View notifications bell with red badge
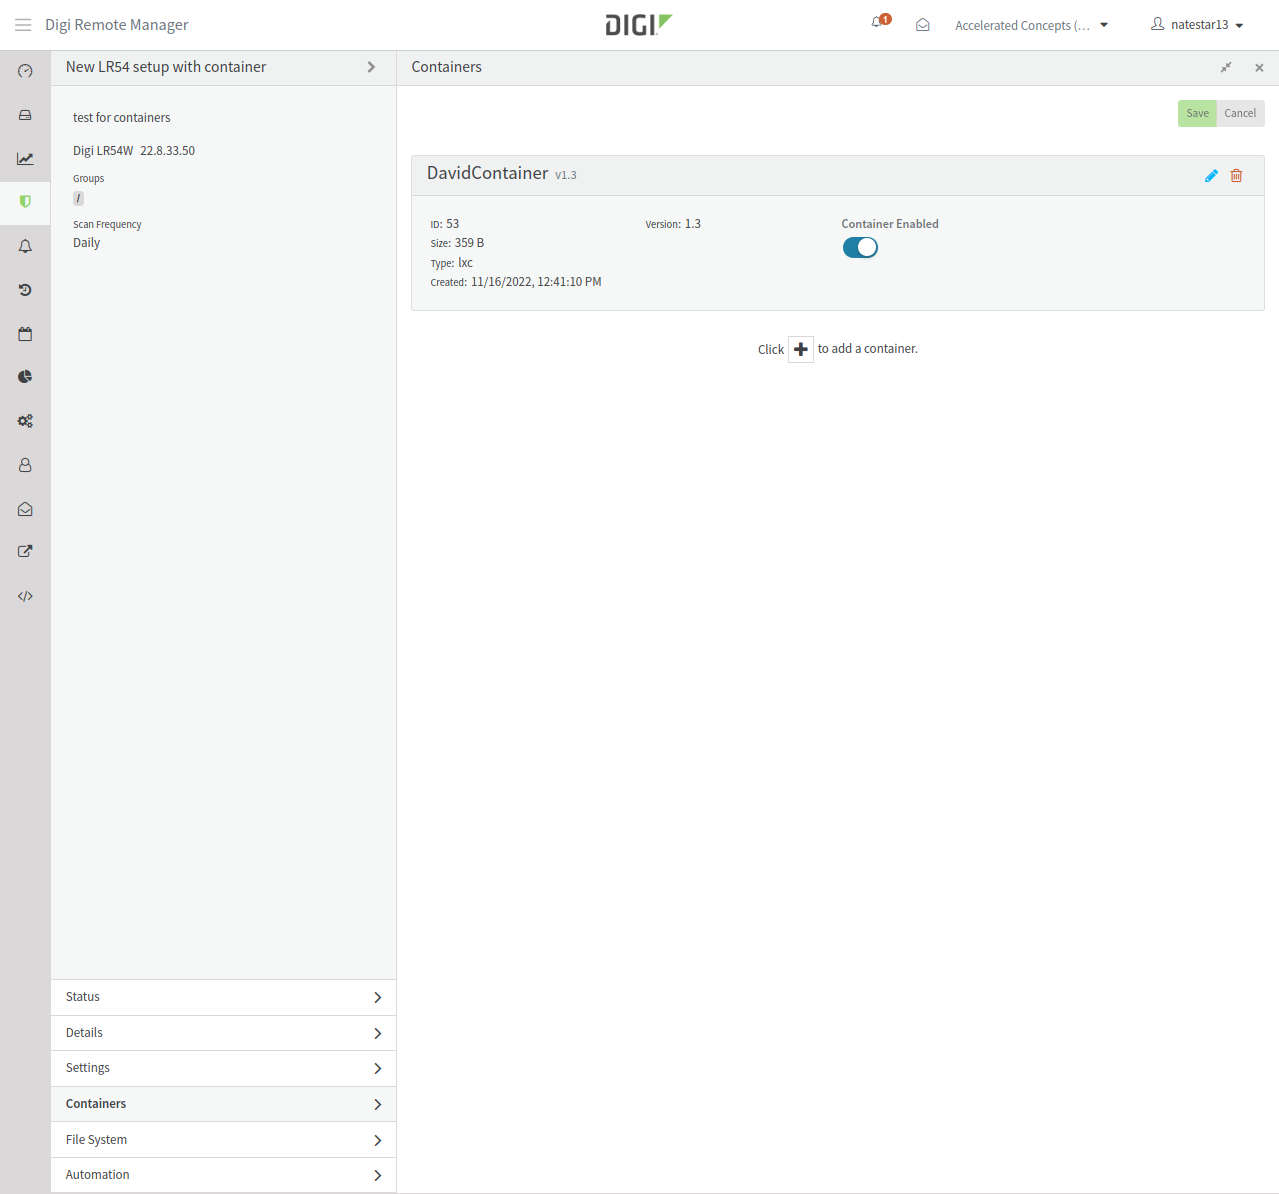1279x1194 pixels. (880, 22)
